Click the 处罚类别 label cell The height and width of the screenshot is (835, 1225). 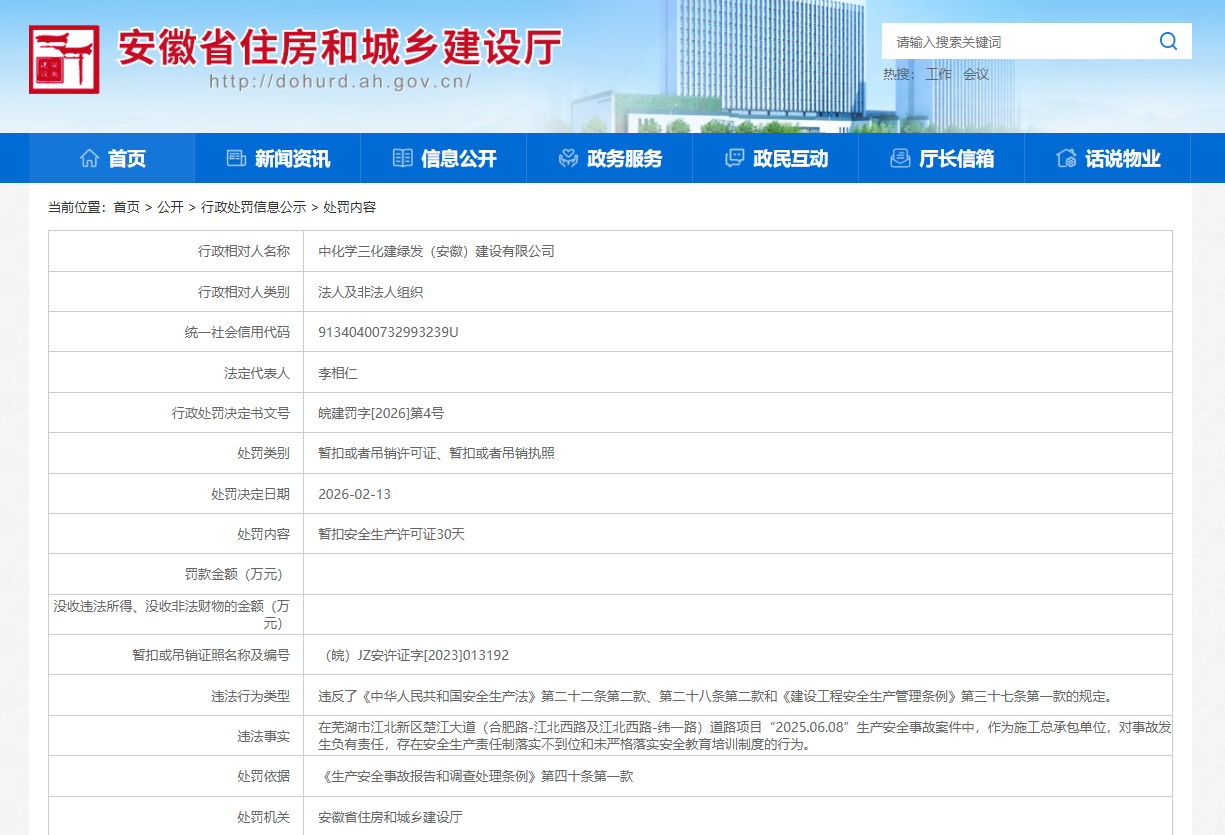tap(176, 453)
